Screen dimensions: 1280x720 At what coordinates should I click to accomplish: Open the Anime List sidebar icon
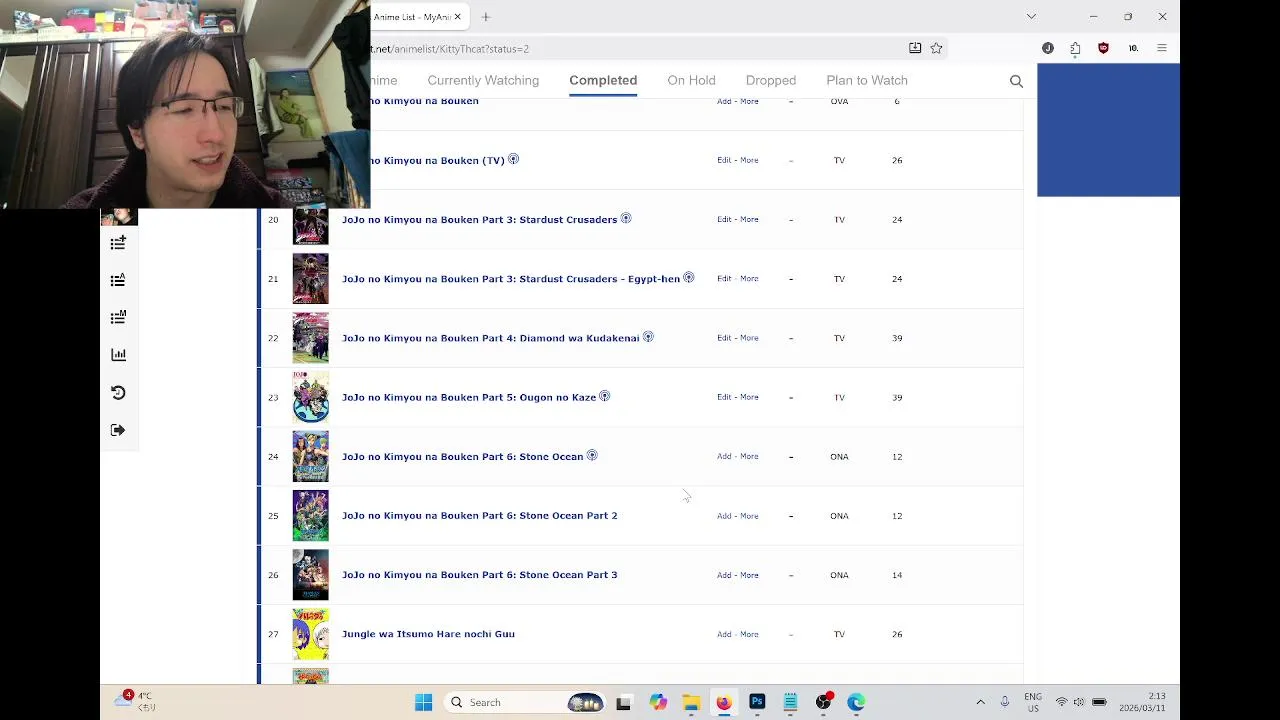(x=118, y=280)
